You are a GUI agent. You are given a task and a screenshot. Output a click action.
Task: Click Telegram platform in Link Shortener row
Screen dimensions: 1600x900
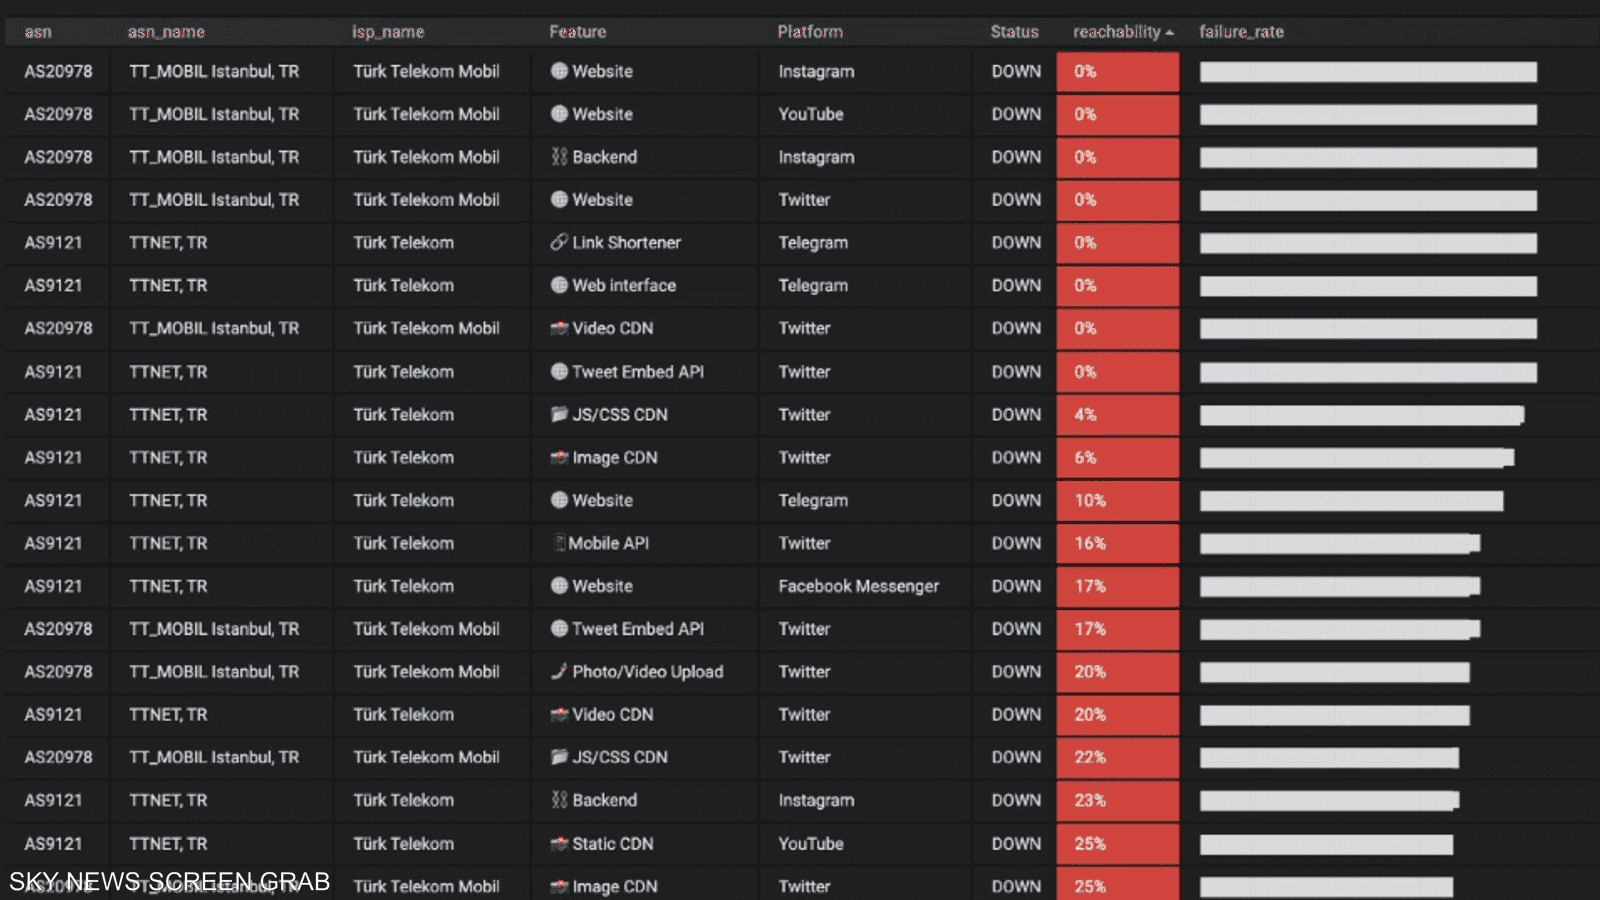pos(813,242)
